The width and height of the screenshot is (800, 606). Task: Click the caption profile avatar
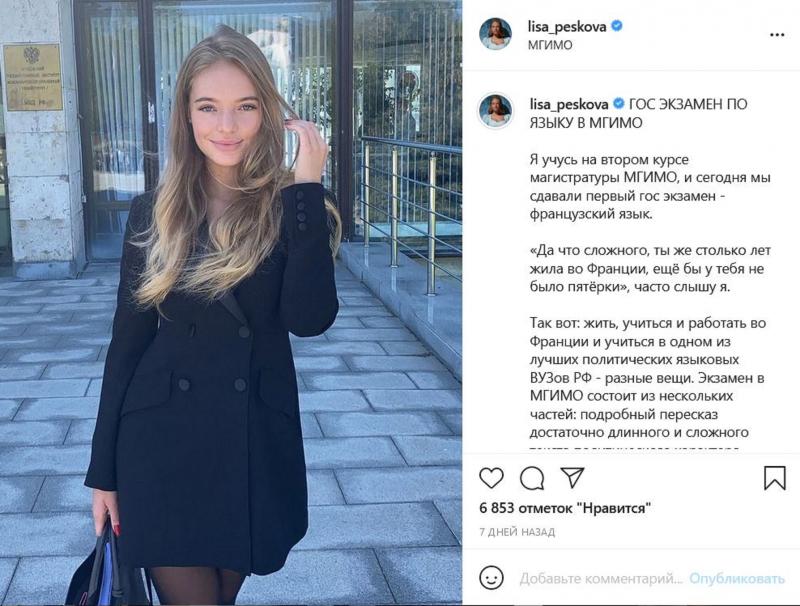495,111
